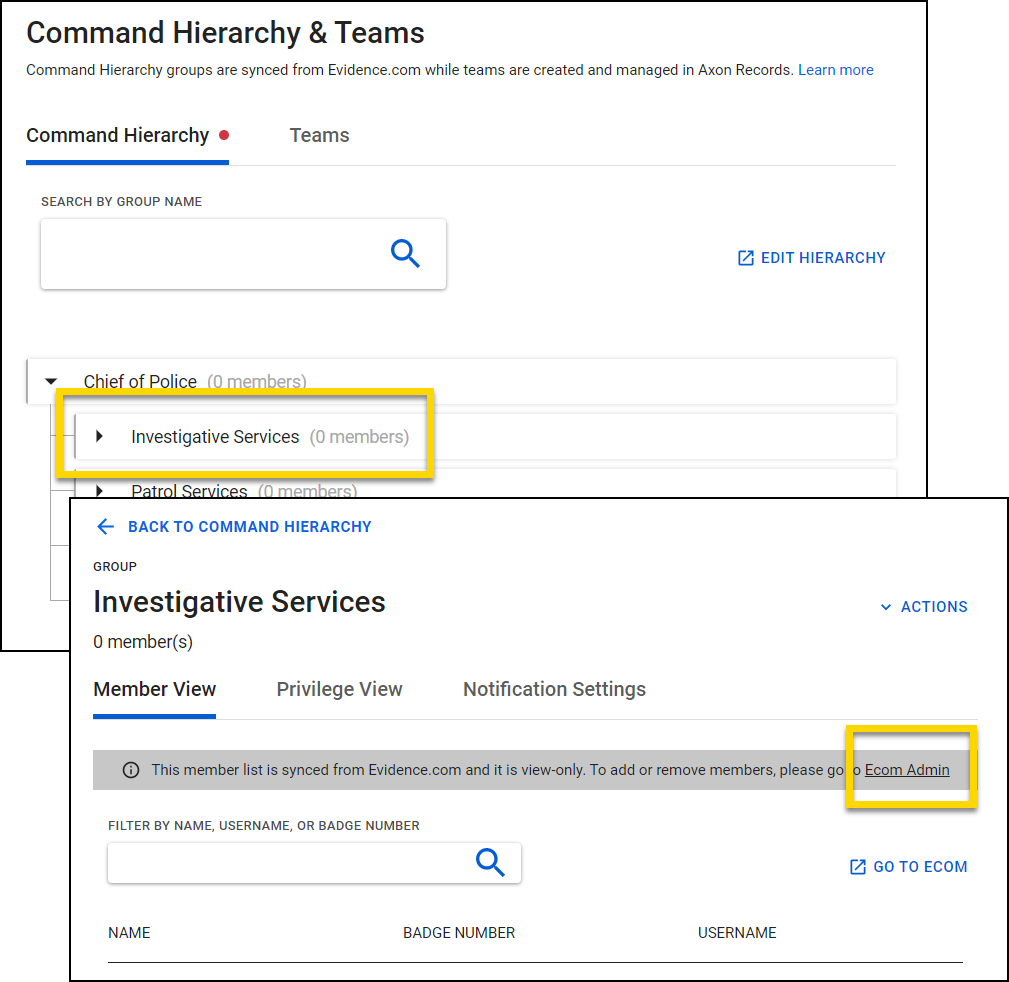Click the external-link icon beside GO TO ECOM
This screenshot has width=1009, height=982.
tap(857, 866)
